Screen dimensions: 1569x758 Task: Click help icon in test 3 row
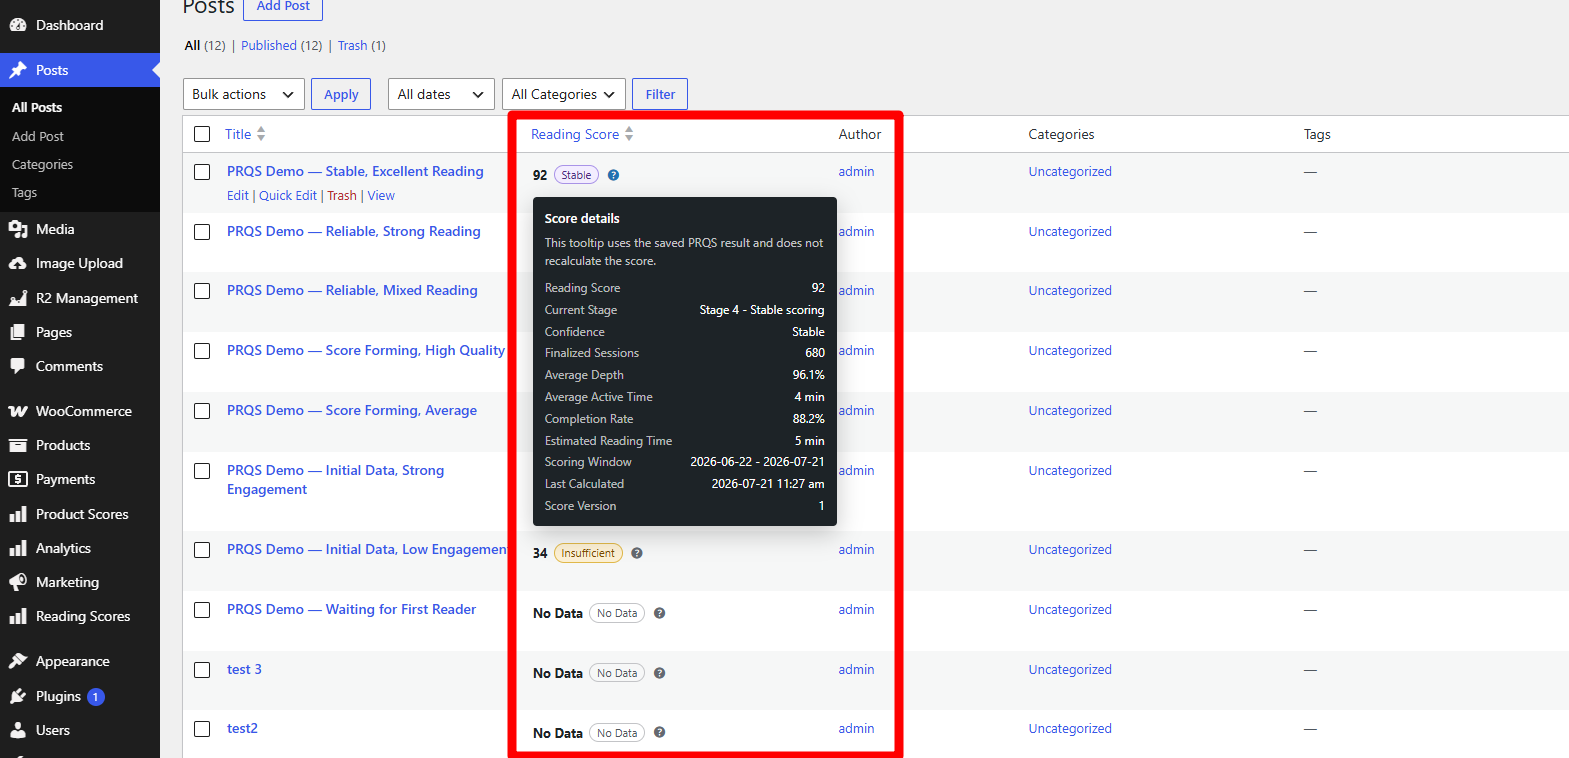[x=660, y=673]
